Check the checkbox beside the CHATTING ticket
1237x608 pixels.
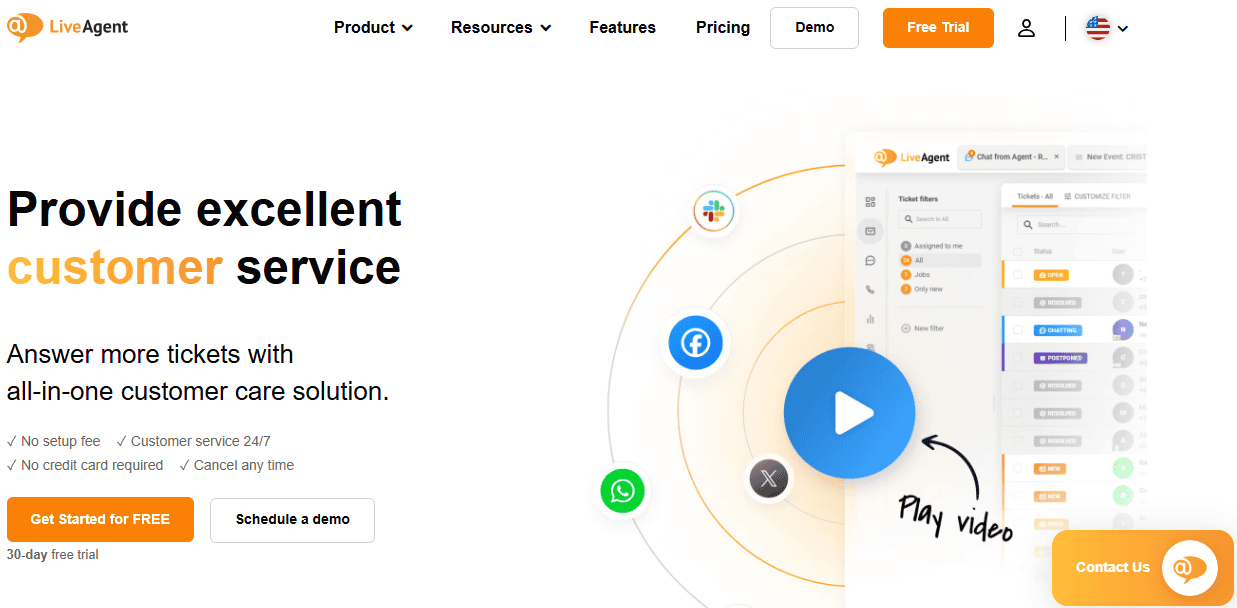(x=1016, y=330)
